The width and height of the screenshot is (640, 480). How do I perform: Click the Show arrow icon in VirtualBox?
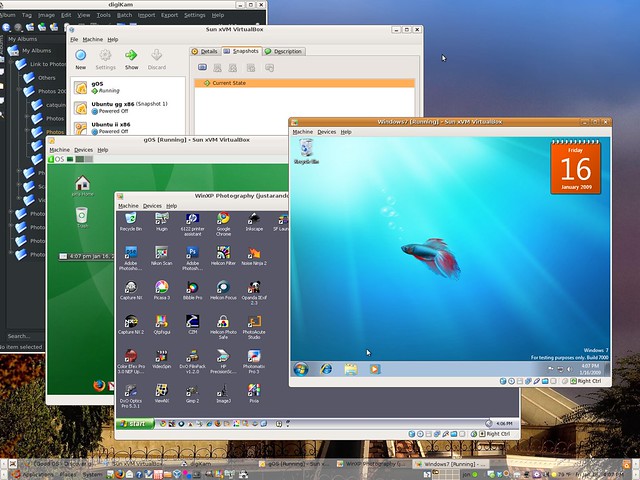pos(131,55)
